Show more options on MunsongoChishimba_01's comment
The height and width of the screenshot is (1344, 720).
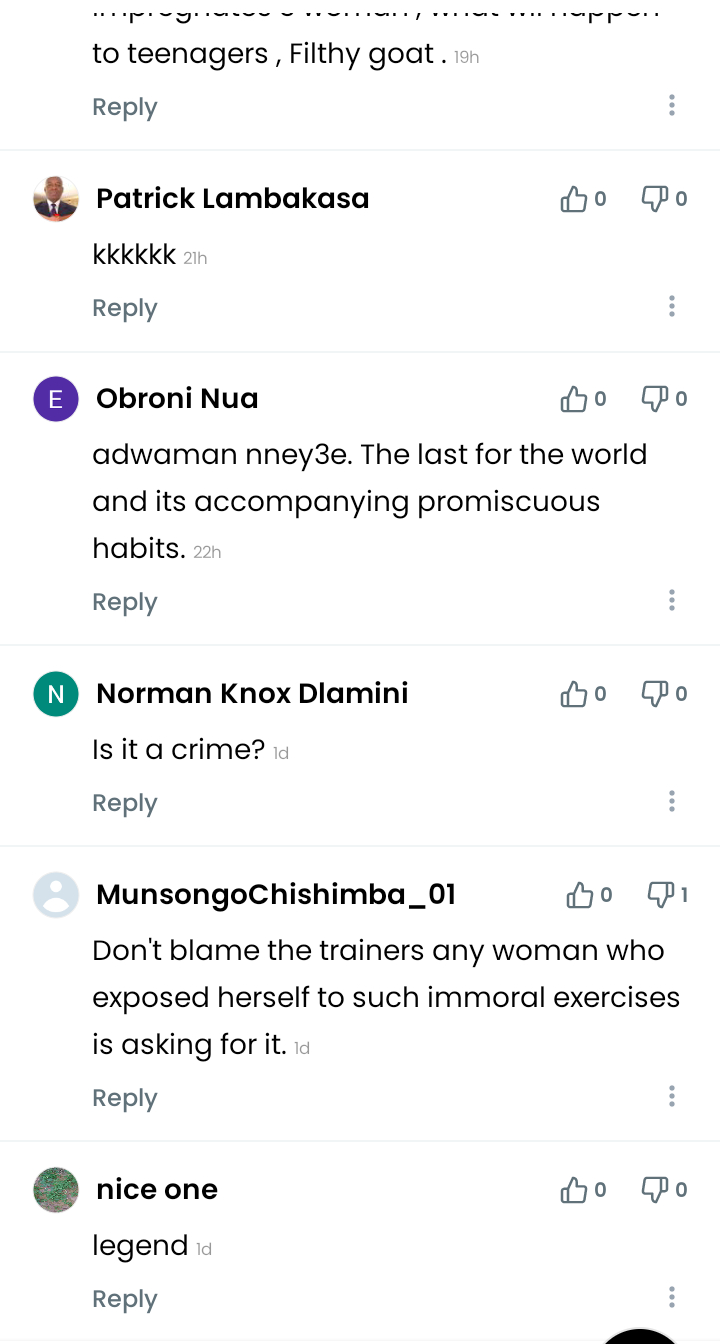pos(672,1096)
